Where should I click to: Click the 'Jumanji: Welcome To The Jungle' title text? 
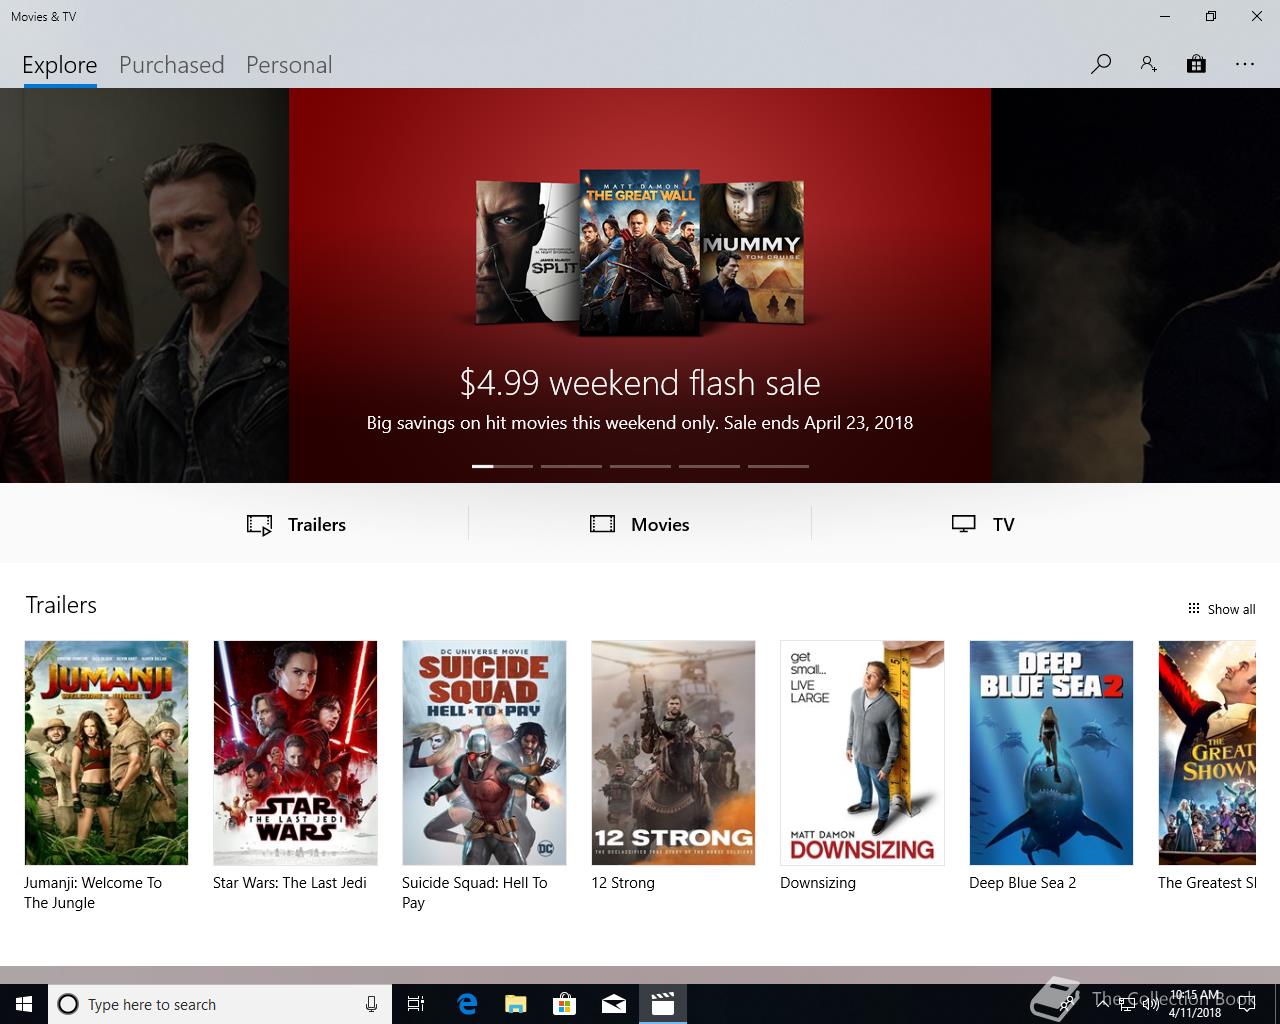93,892
